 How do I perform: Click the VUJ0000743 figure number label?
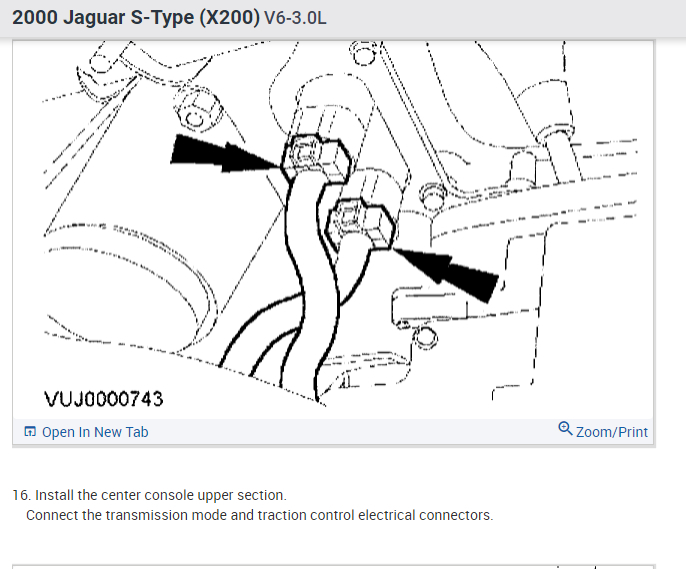click(104, 399)
